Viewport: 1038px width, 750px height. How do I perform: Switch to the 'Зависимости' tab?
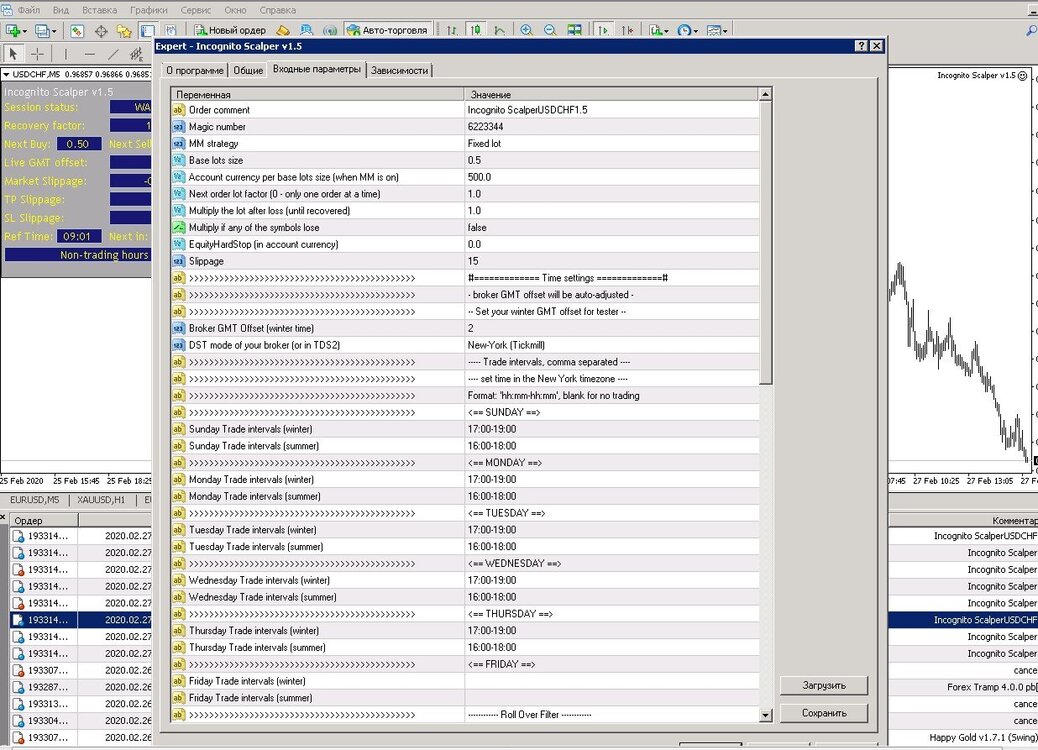pyautogui.click(x=399, y=70)
